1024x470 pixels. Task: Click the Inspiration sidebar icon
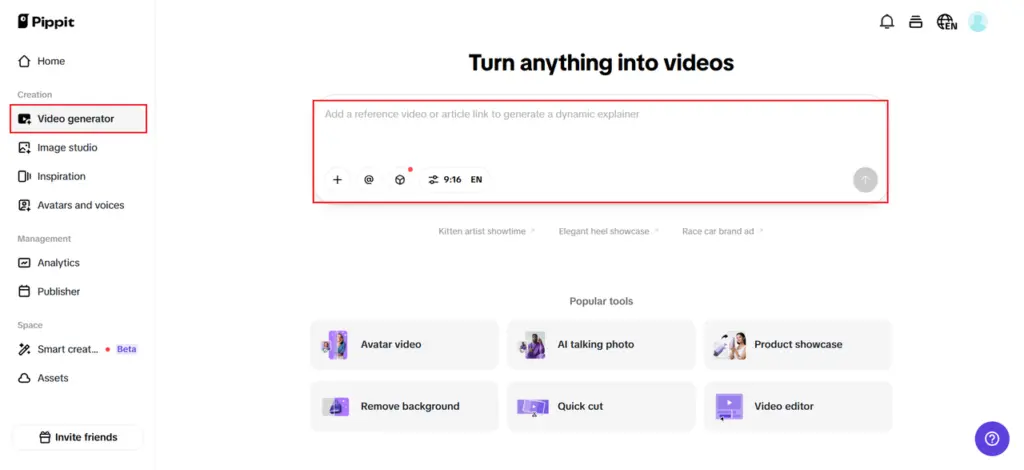(24, 176)
